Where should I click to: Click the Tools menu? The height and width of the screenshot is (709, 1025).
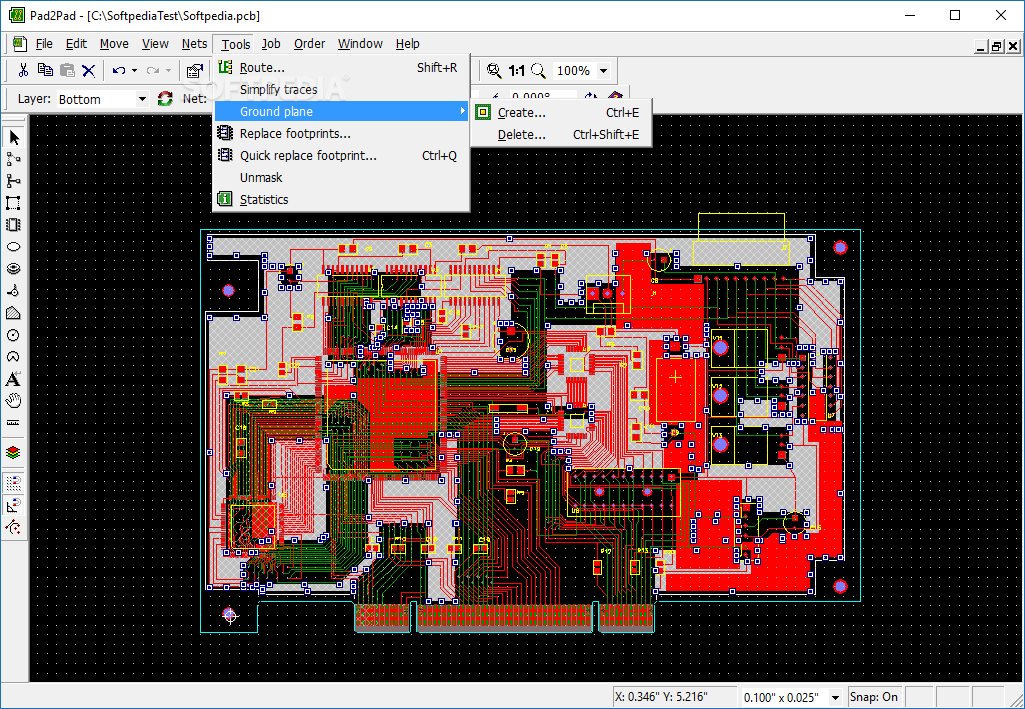coord(235,44)
